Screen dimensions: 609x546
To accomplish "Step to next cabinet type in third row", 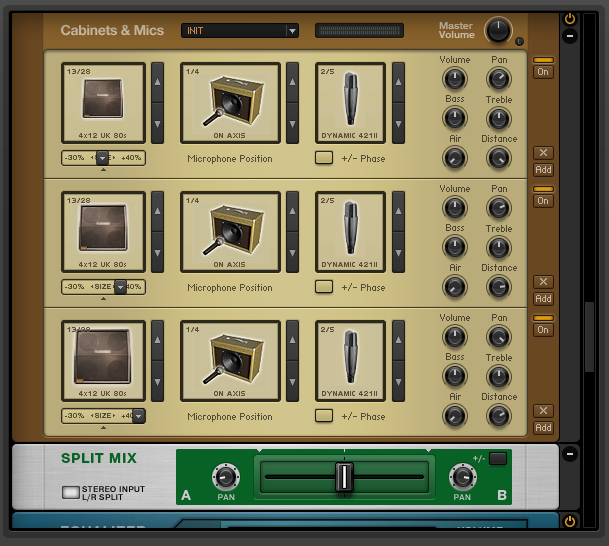I will tap(157, 382).
